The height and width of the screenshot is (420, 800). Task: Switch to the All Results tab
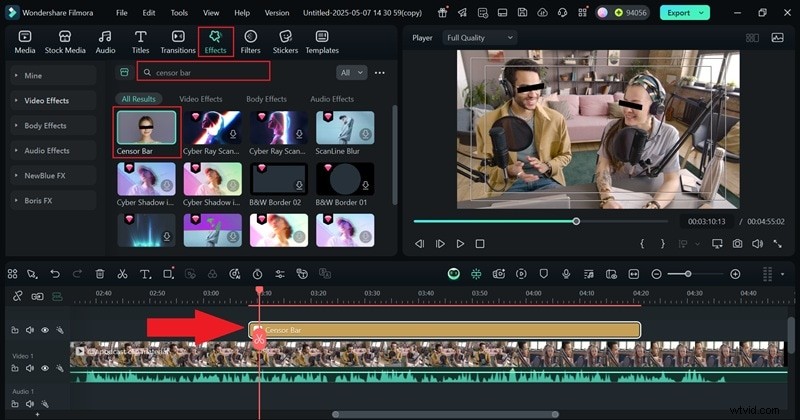point(138,99)
